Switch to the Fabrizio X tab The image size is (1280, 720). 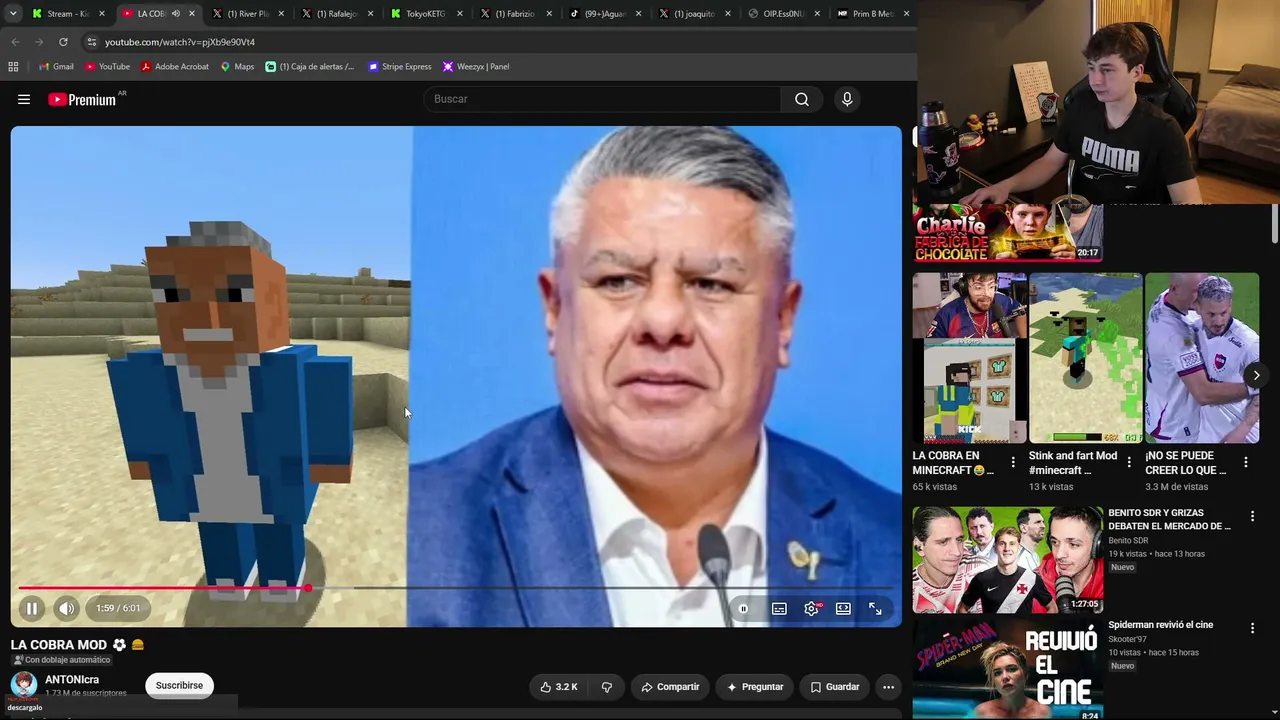[x=517, y=14]
